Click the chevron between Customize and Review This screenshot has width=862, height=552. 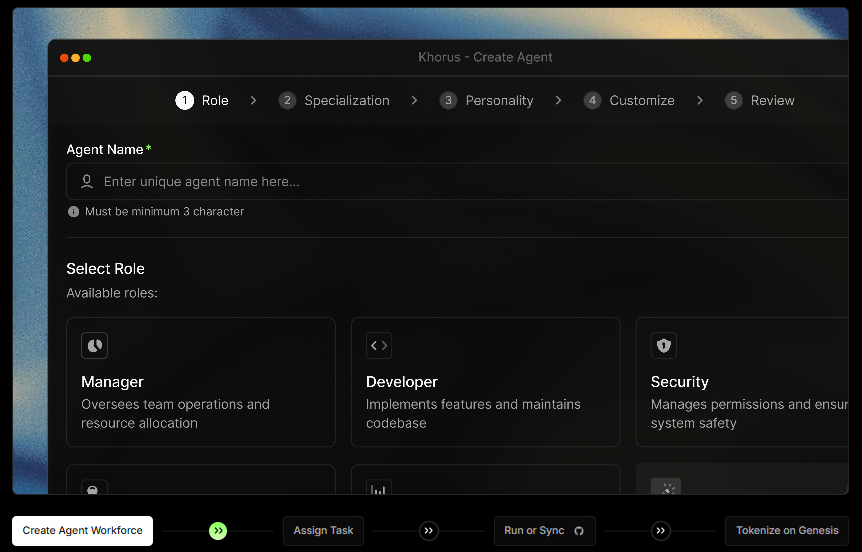click(x=700, y=101)
